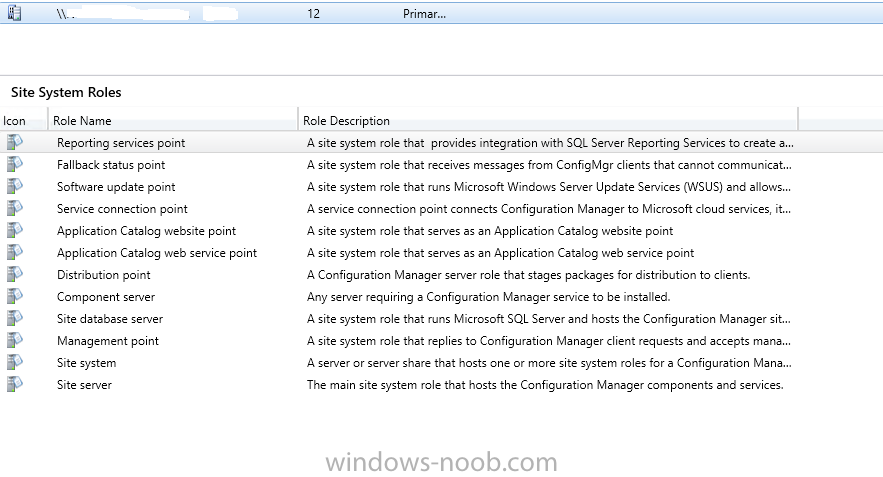The width and height of the screenshot is (883, 477).
Task: Click the Service connection point row icon
Action: point(15,208)
